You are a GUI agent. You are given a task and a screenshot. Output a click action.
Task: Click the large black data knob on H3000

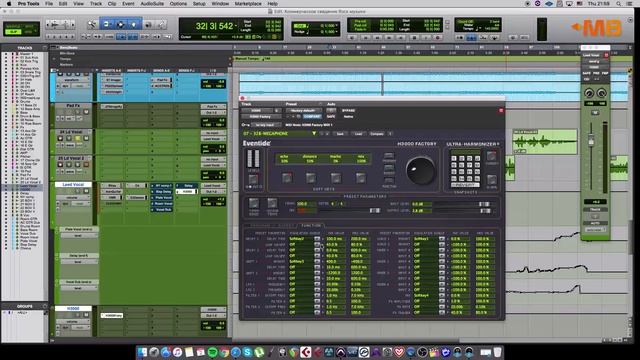420,171
